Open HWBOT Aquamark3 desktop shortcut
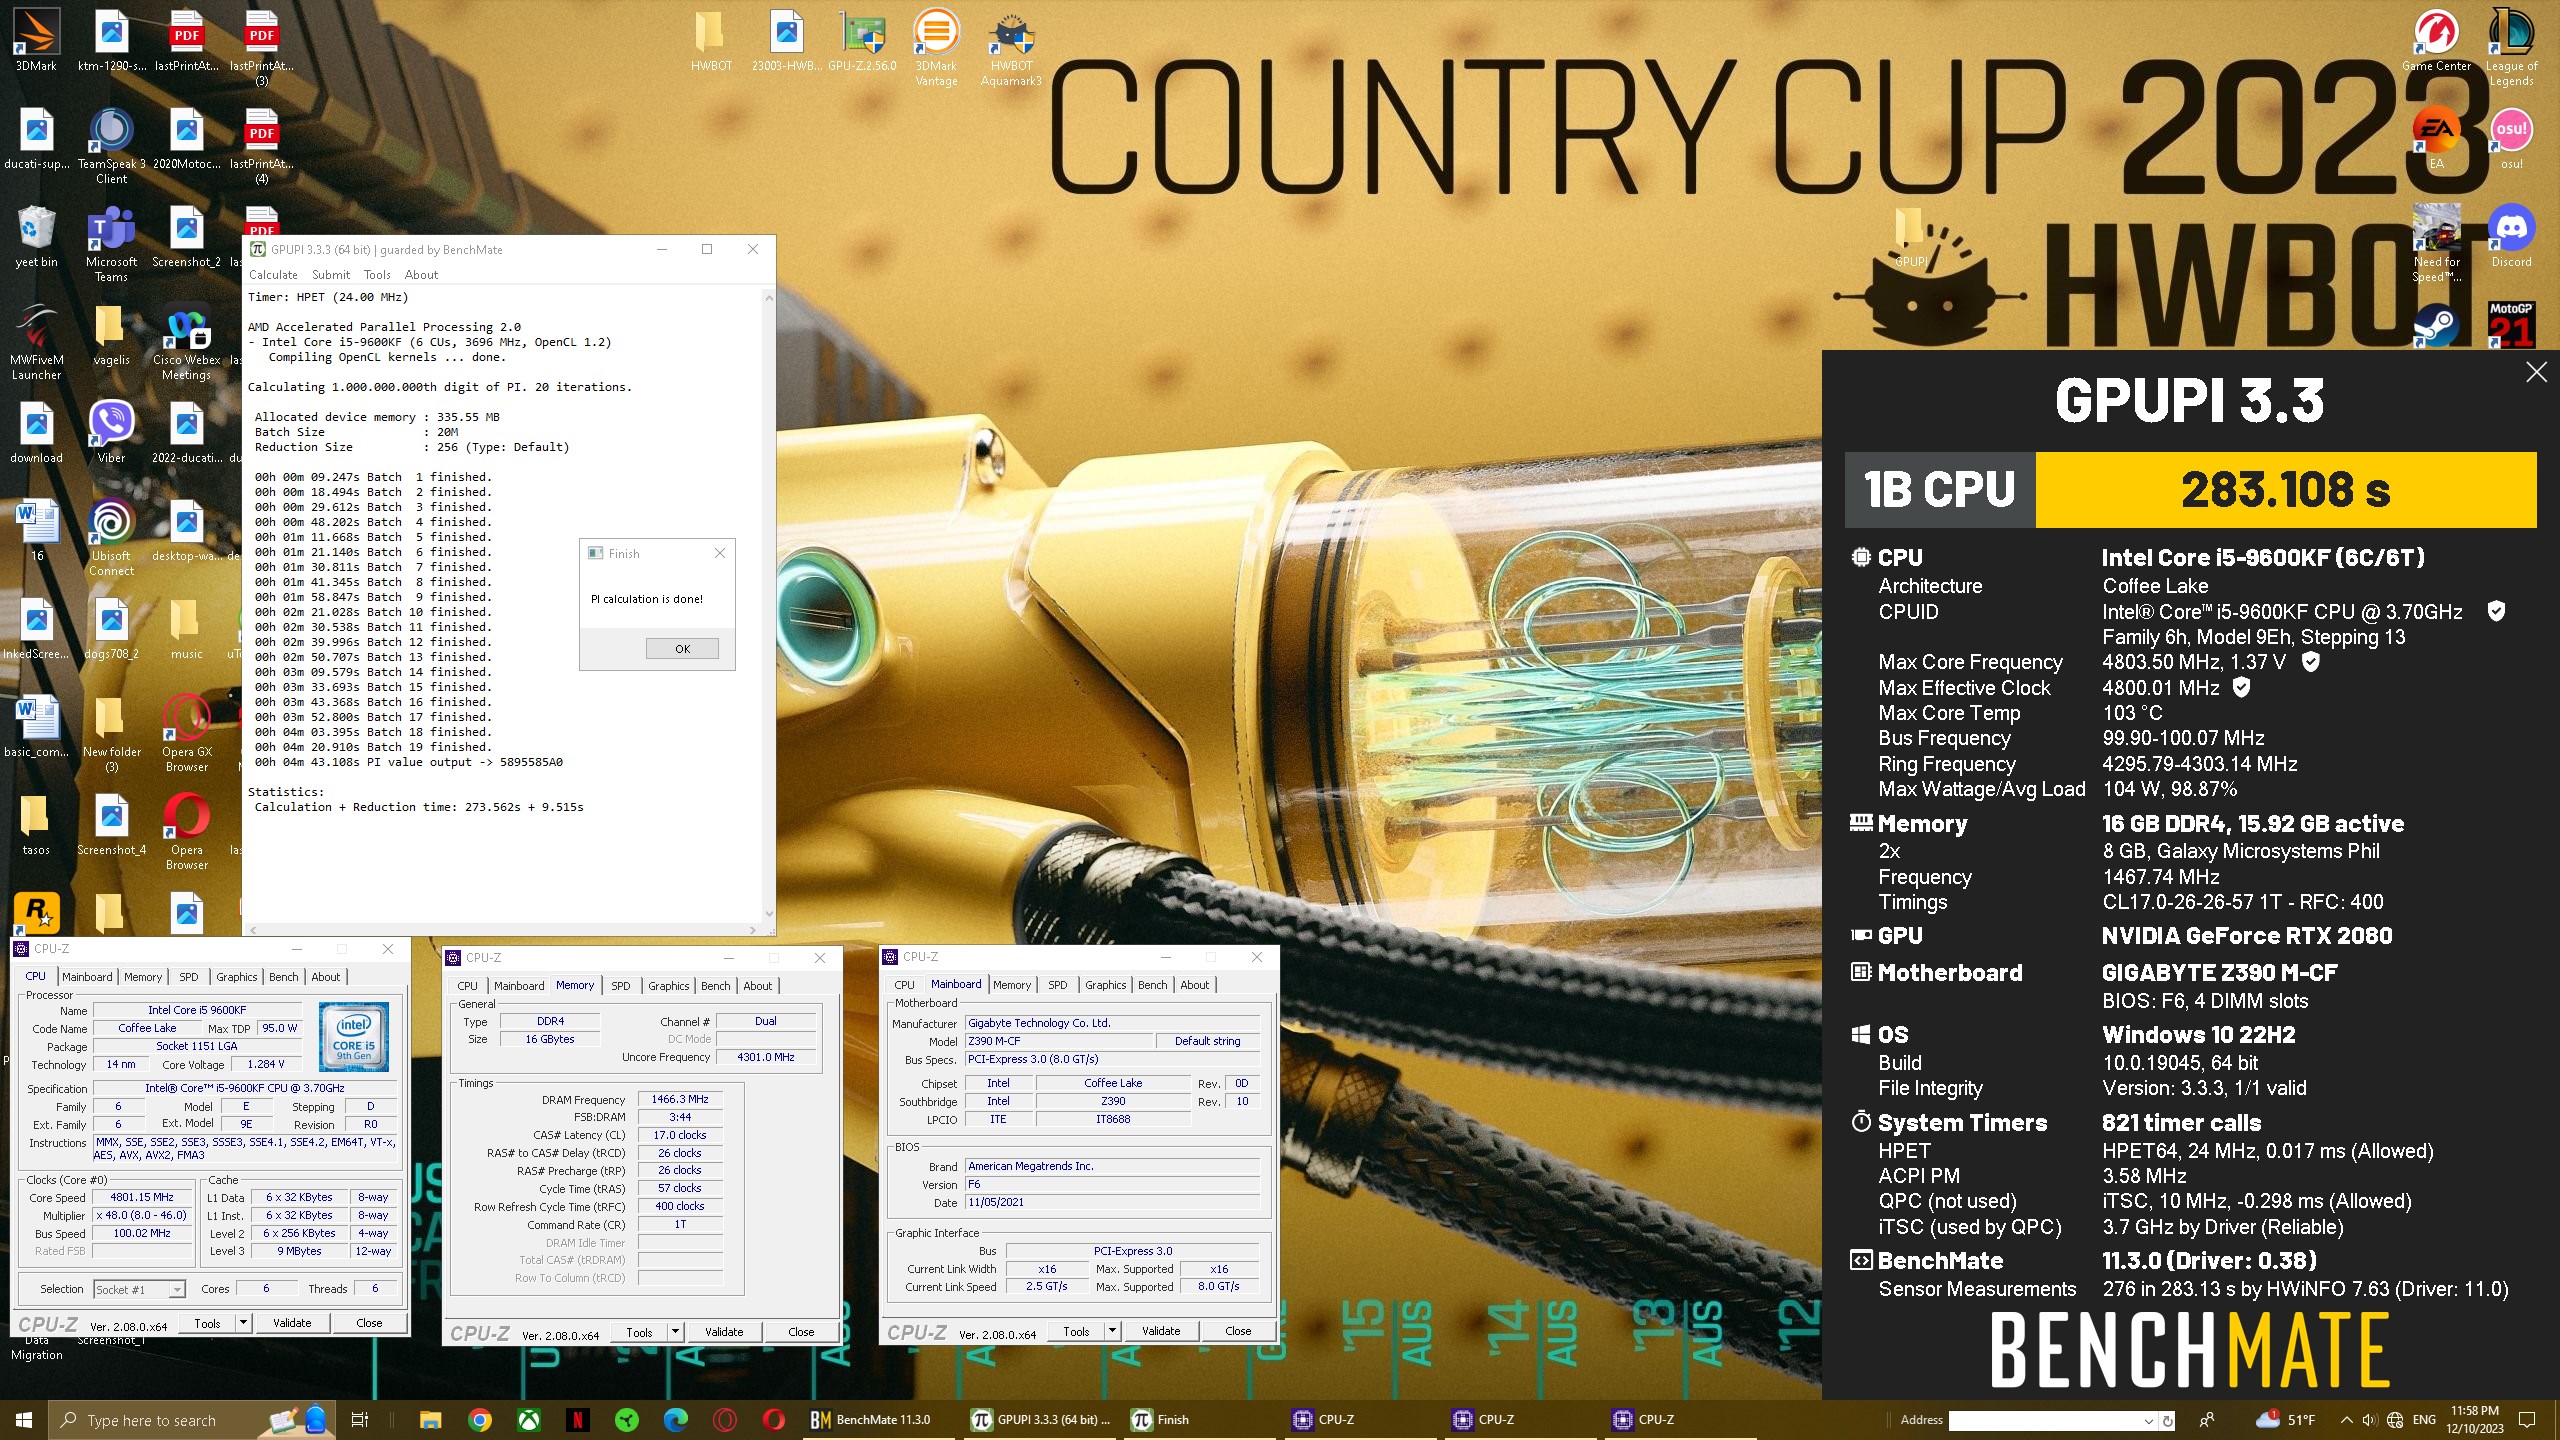This screenshot has width=2560, height=1440. tap(1011, 48)
